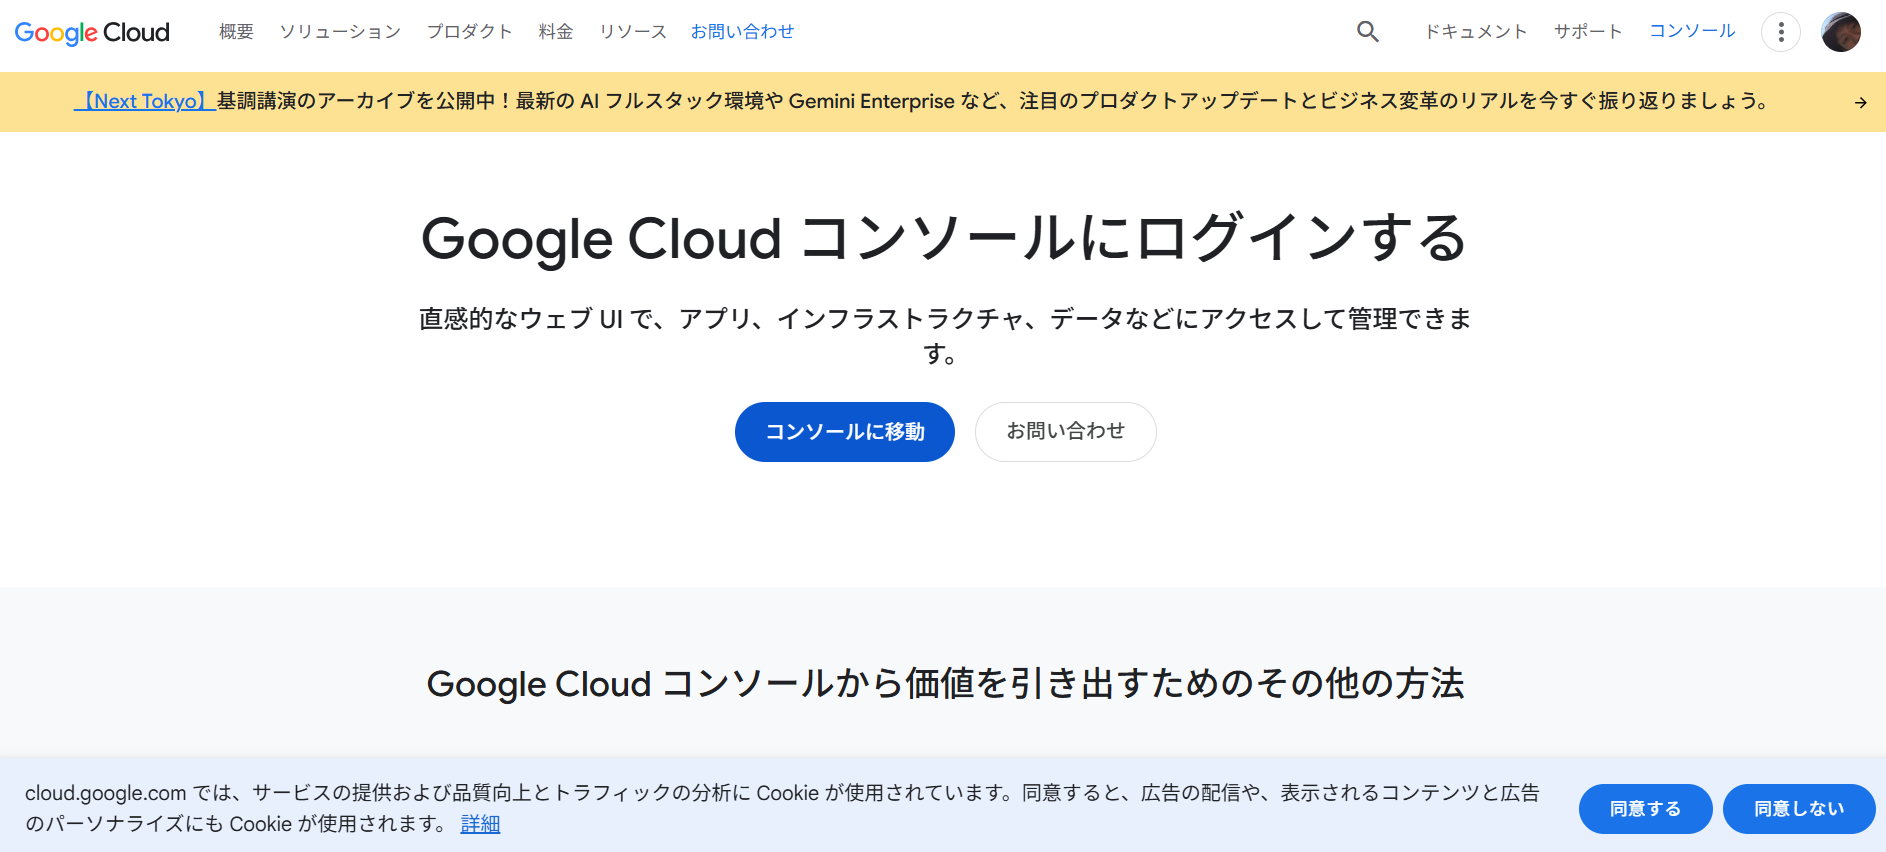Image resolution: width=1886 pixels, height=852 pixels.
Task: Click the 直感的なウェブ UI description text
Action: point(943,336)
